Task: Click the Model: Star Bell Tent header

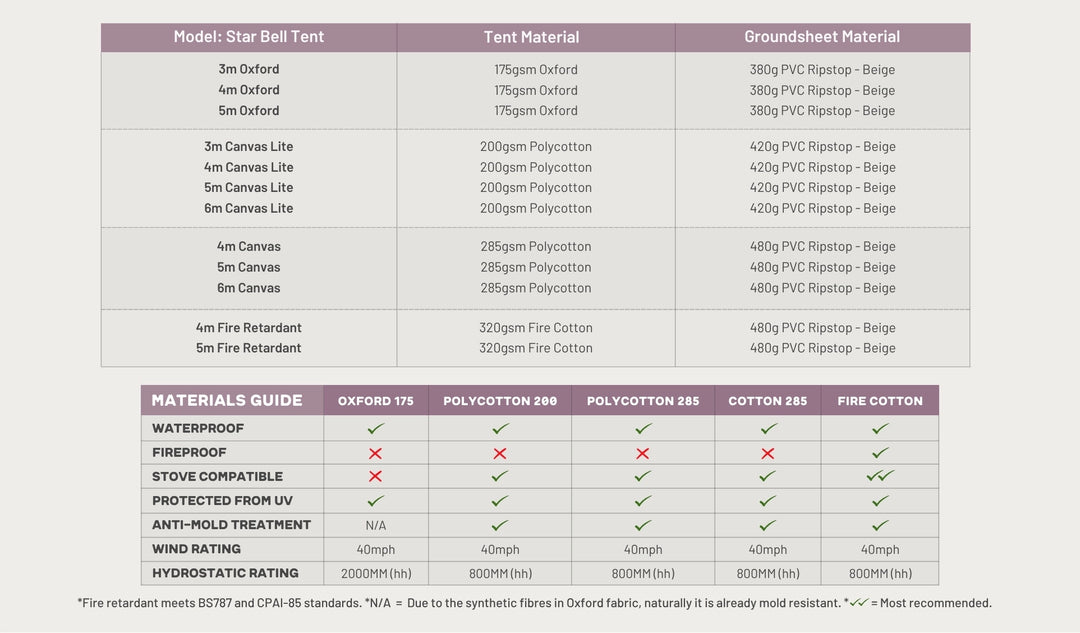Action: click(249, 37)
